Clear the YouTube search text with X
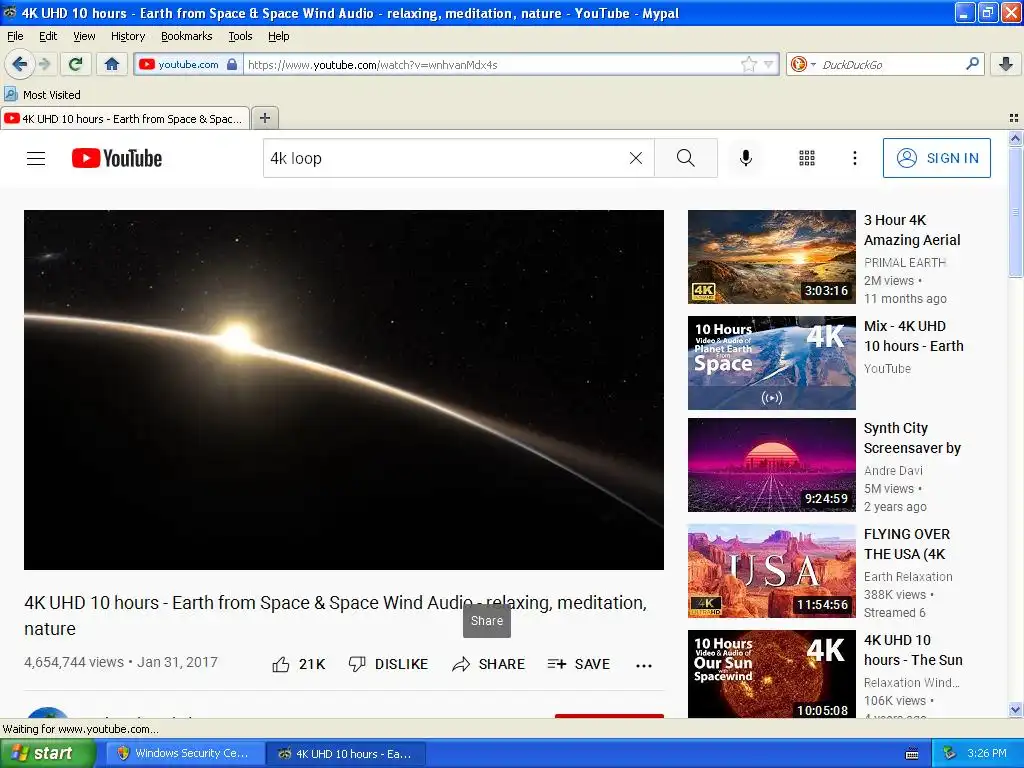1024x768 pixels. point(635,158)
